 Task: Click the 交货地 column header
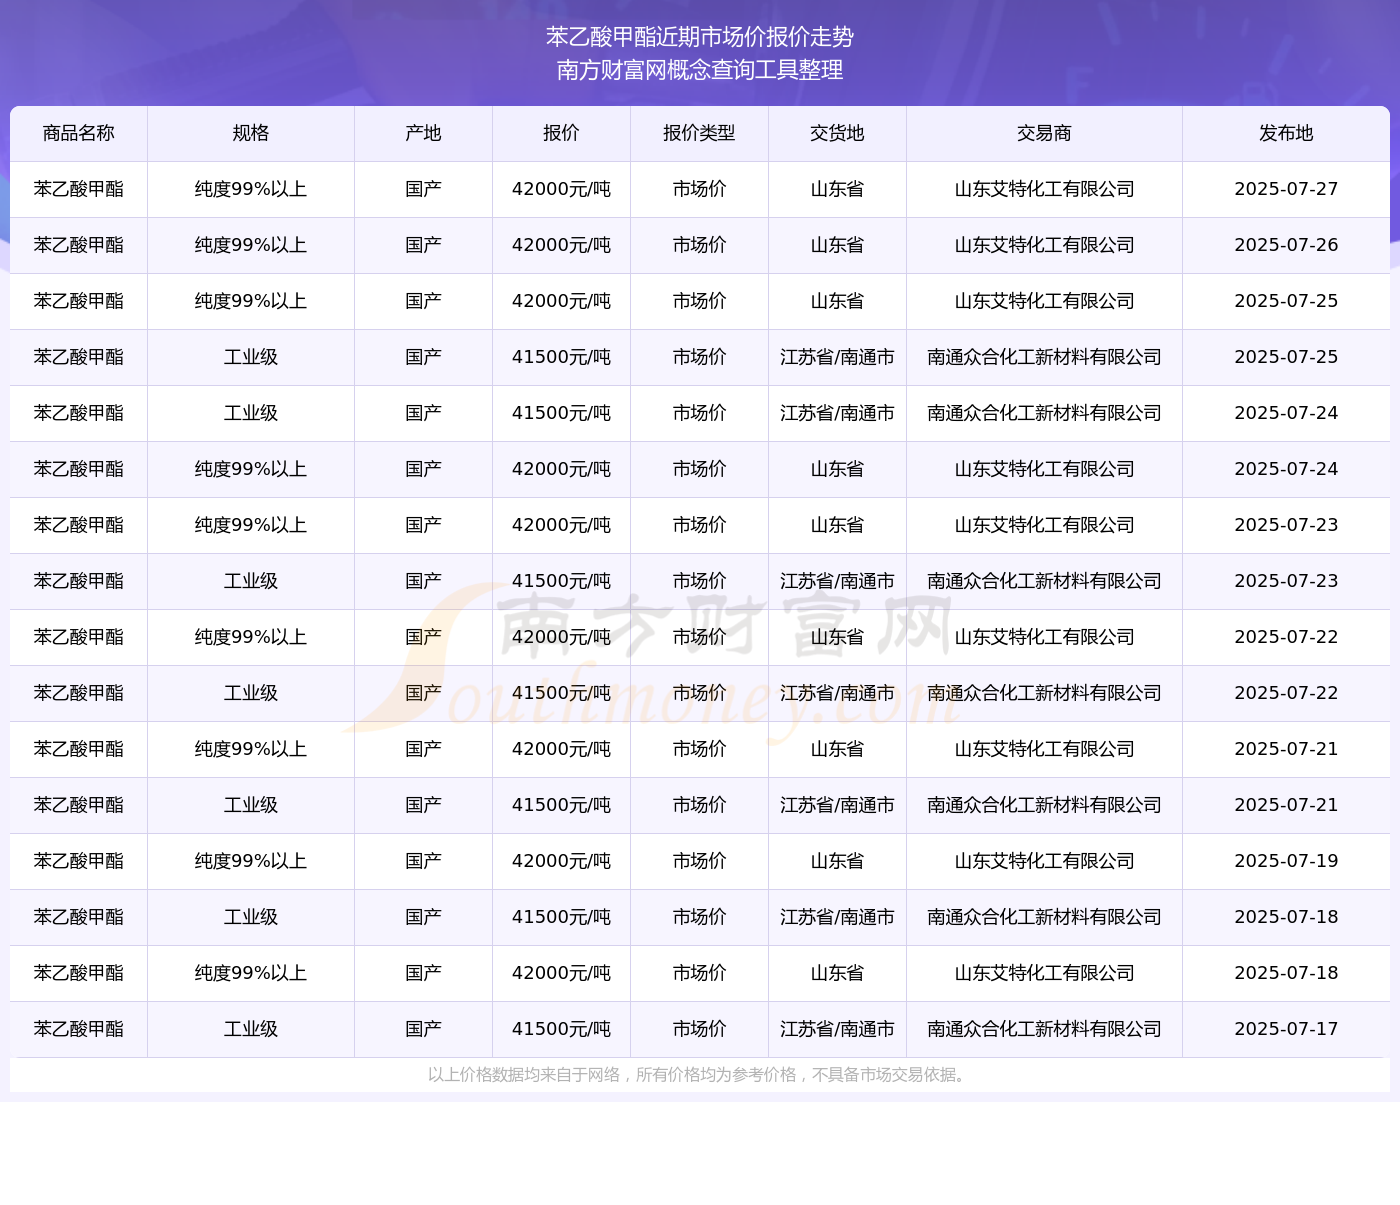tap(837, 133)
